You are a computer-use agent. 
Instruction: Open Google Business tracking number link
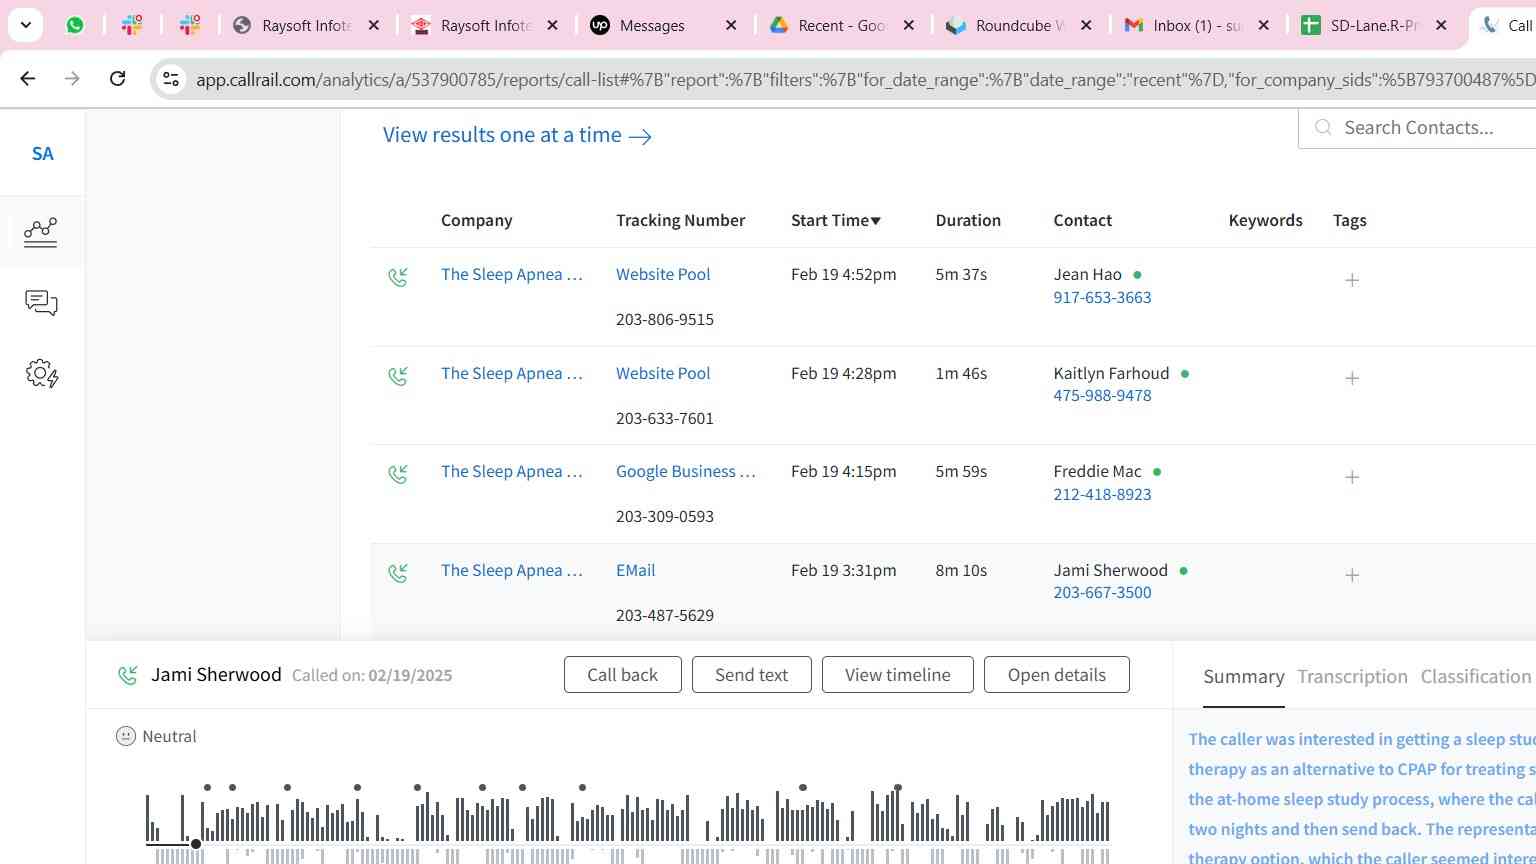(686, 471)
